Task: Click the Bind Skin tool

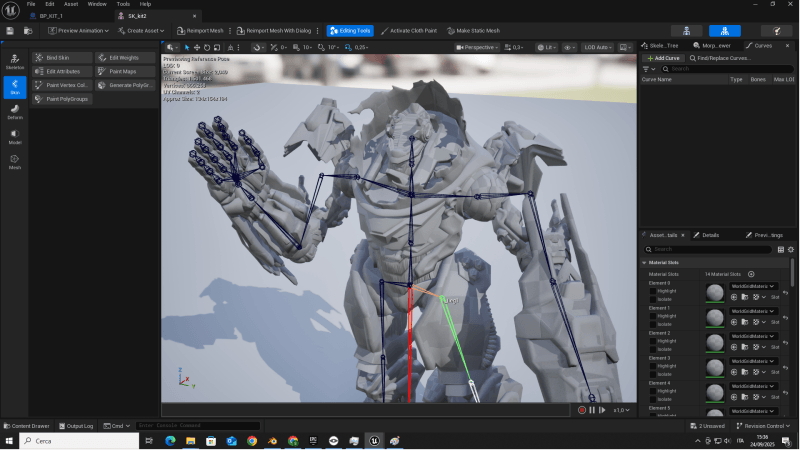Action: coord(62,58)
